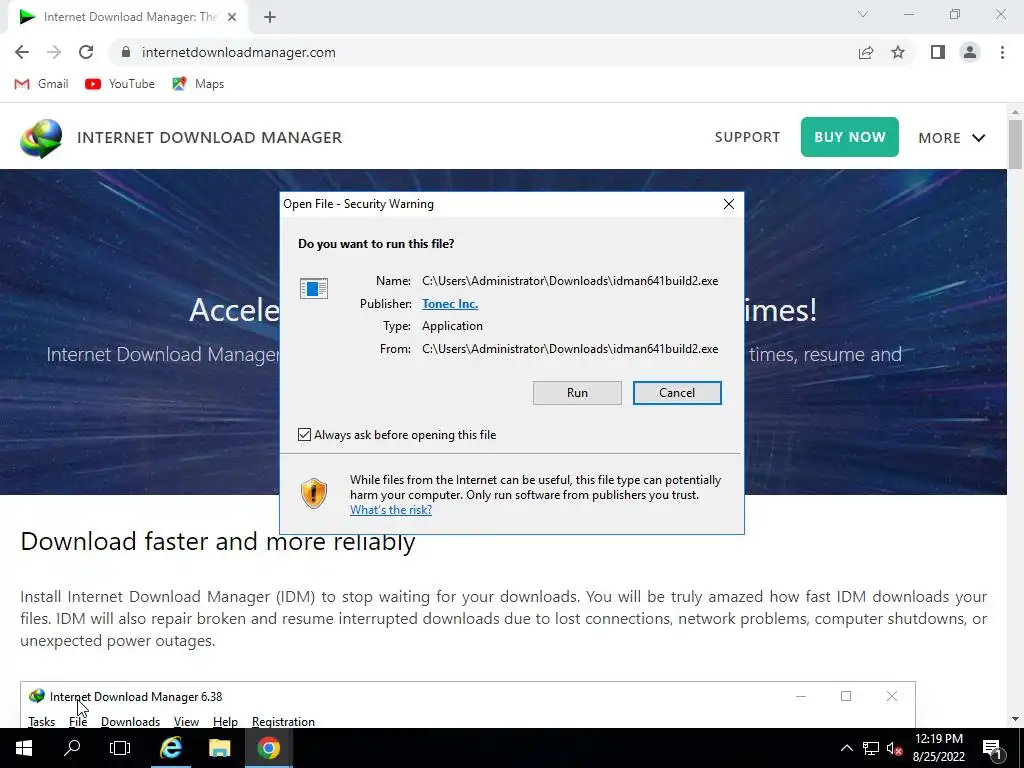Show hidden system tray icons
Viewport: 1024px width, 768px height.
tap(846, 748)
